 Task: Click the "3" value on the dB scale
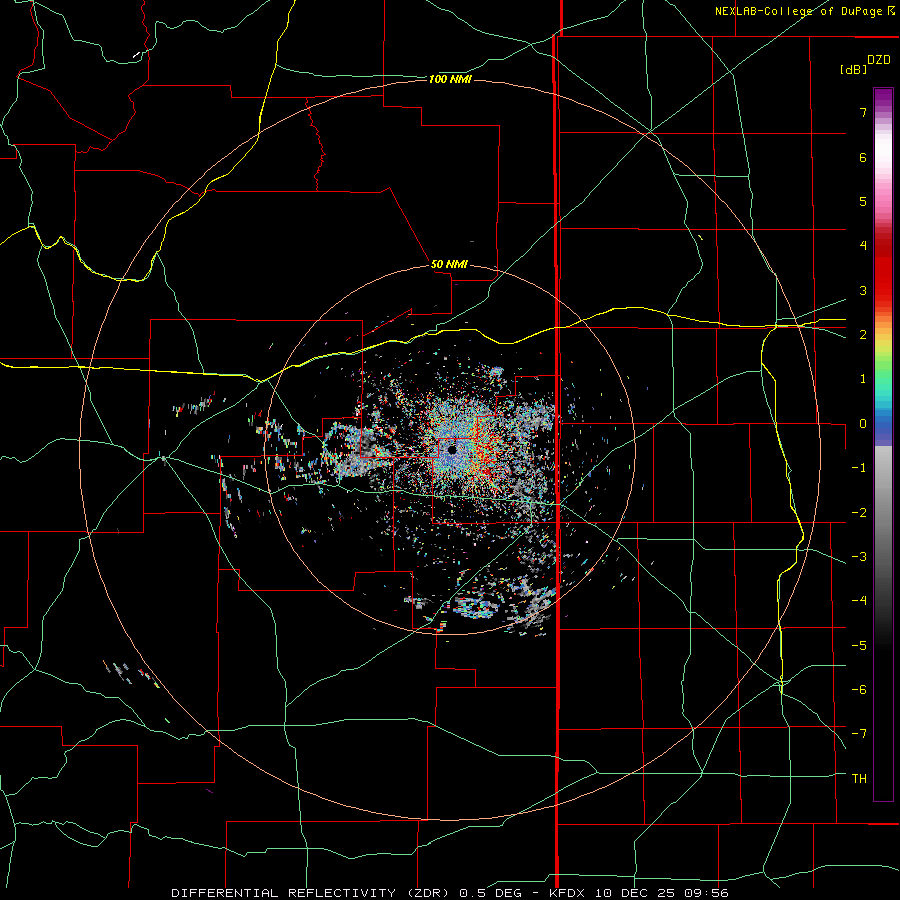click(863, 290)
